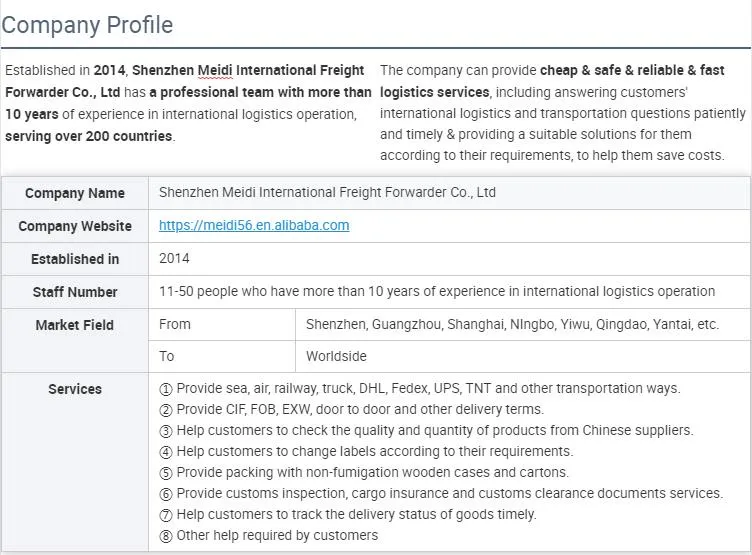Open the meidi56.en.alibaba.com website link
The image size is (752, 555).
(x=254, y=225)
